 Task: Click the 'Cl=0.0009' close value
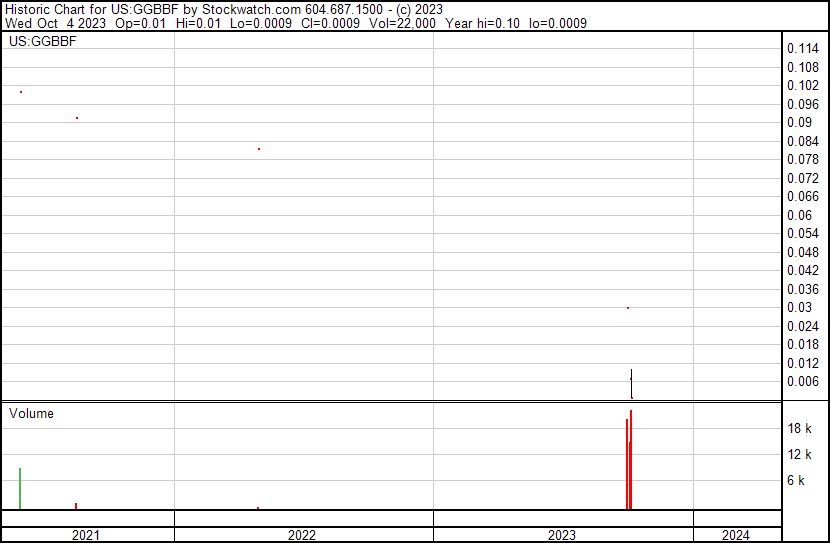[330, 23]
